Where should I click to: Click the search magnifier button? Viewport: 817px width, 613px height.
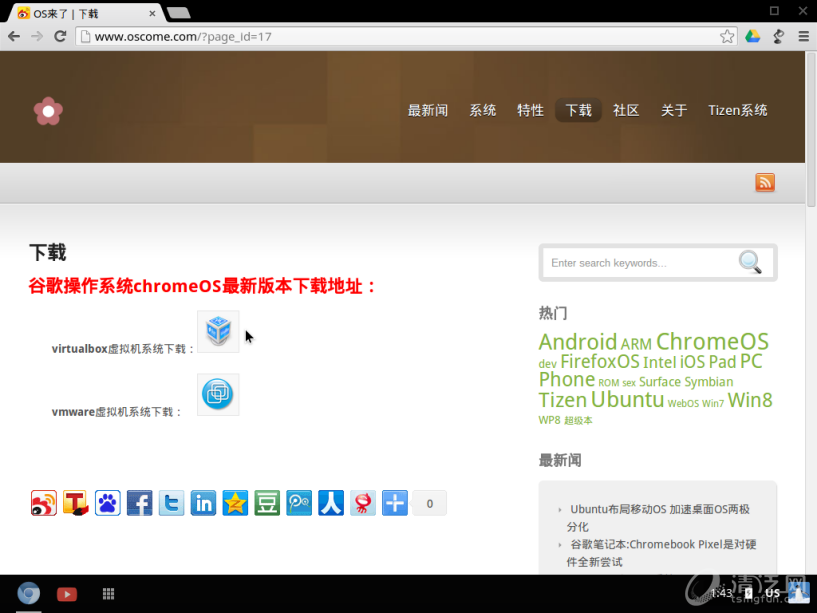(x=750, y=262)
